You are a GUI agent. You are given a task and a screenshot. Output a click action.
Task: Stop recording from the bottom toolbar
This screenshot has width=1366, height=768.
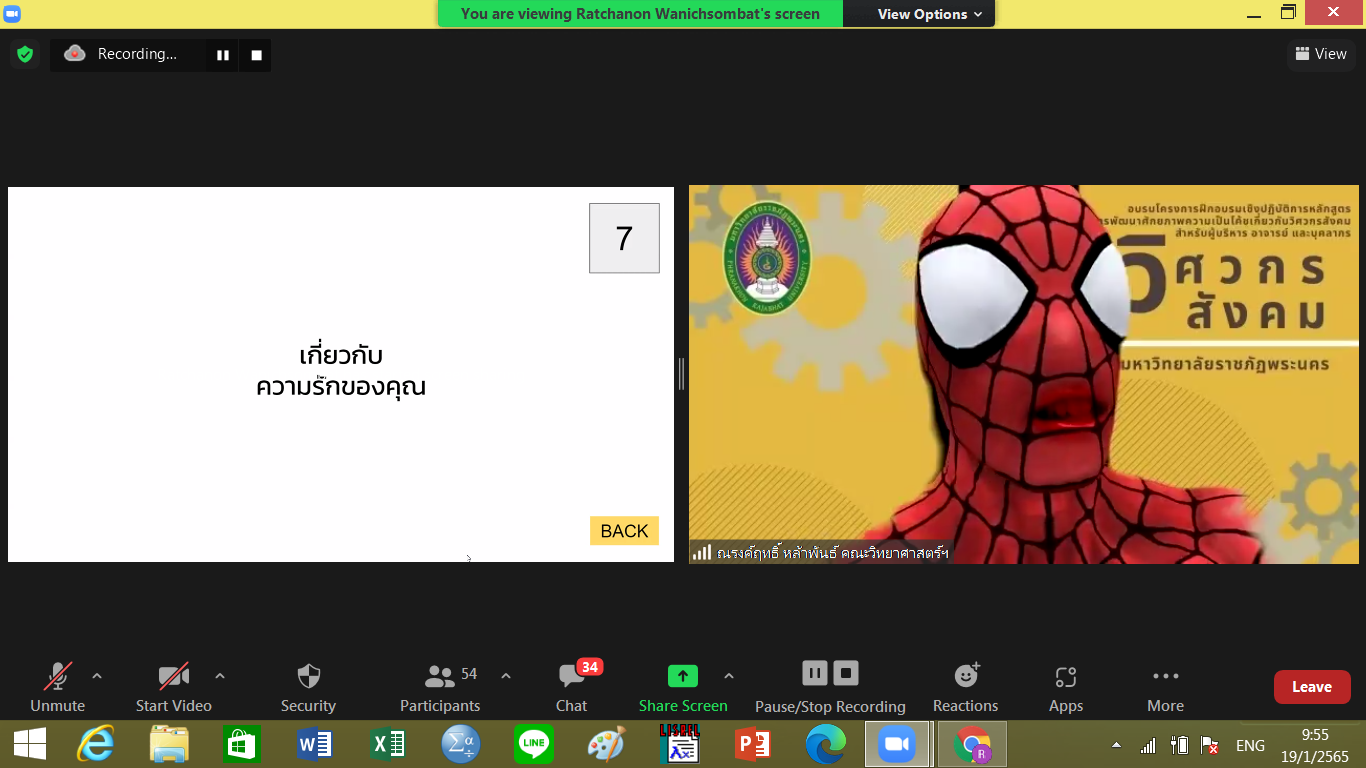point(846,673)
